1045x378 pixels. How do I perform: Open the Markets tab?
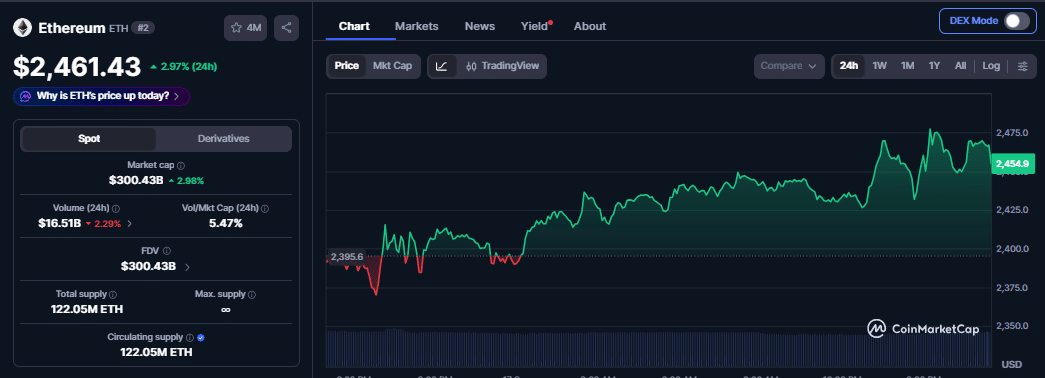pyautogui.click(x=417, y=27)
